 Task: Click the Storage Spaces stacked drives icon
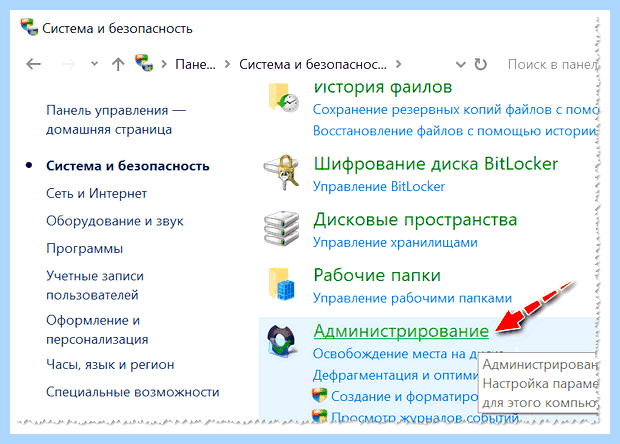(x=282, y=229)
